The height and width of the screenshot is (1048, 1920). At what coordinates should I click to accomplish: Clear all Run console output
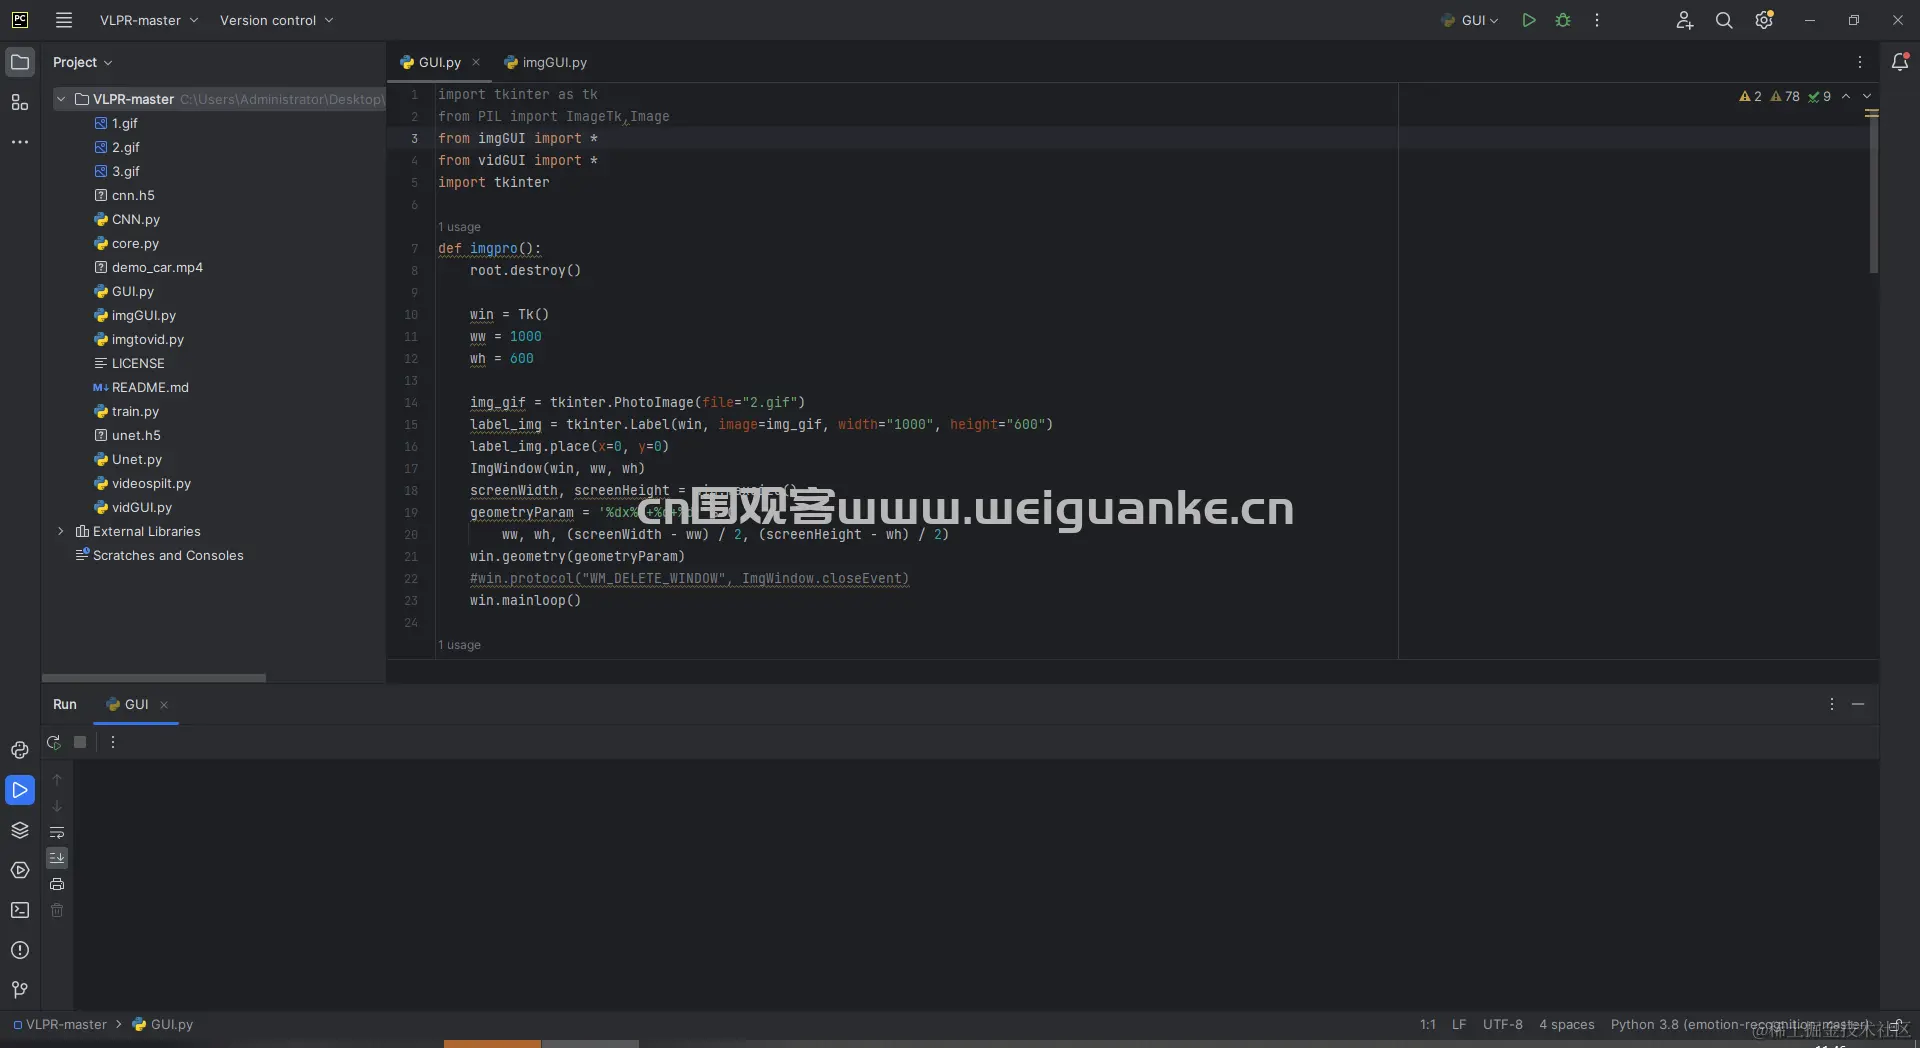click(57, 910)
